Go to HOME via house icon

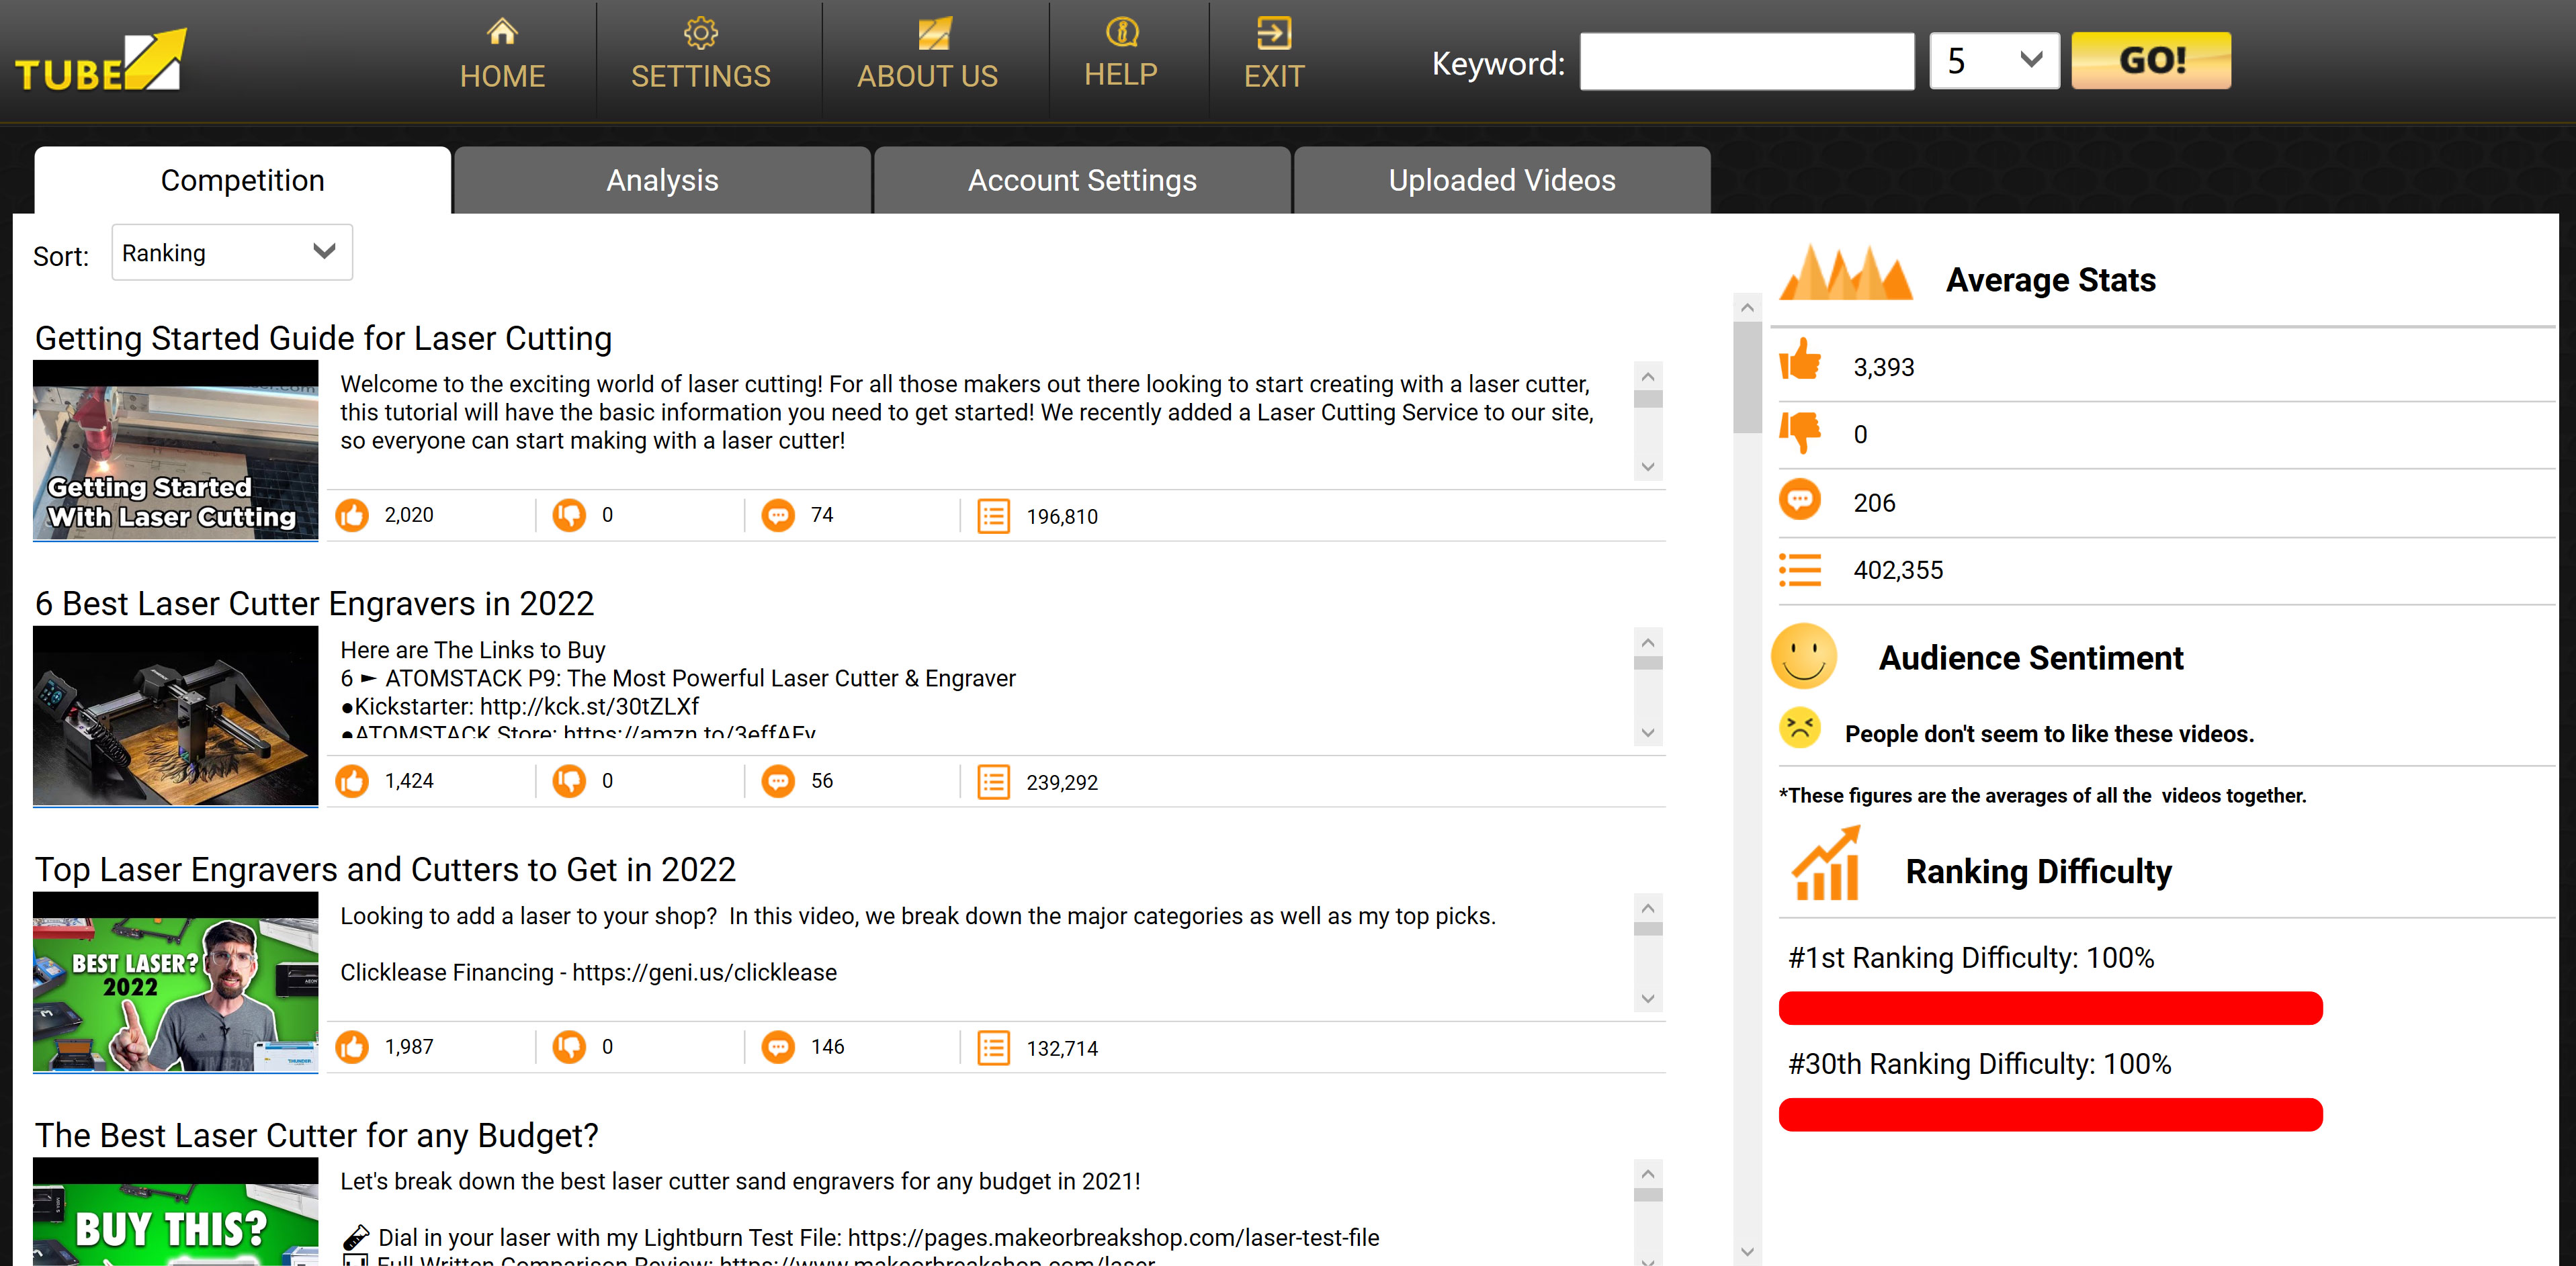pos(502,32)
